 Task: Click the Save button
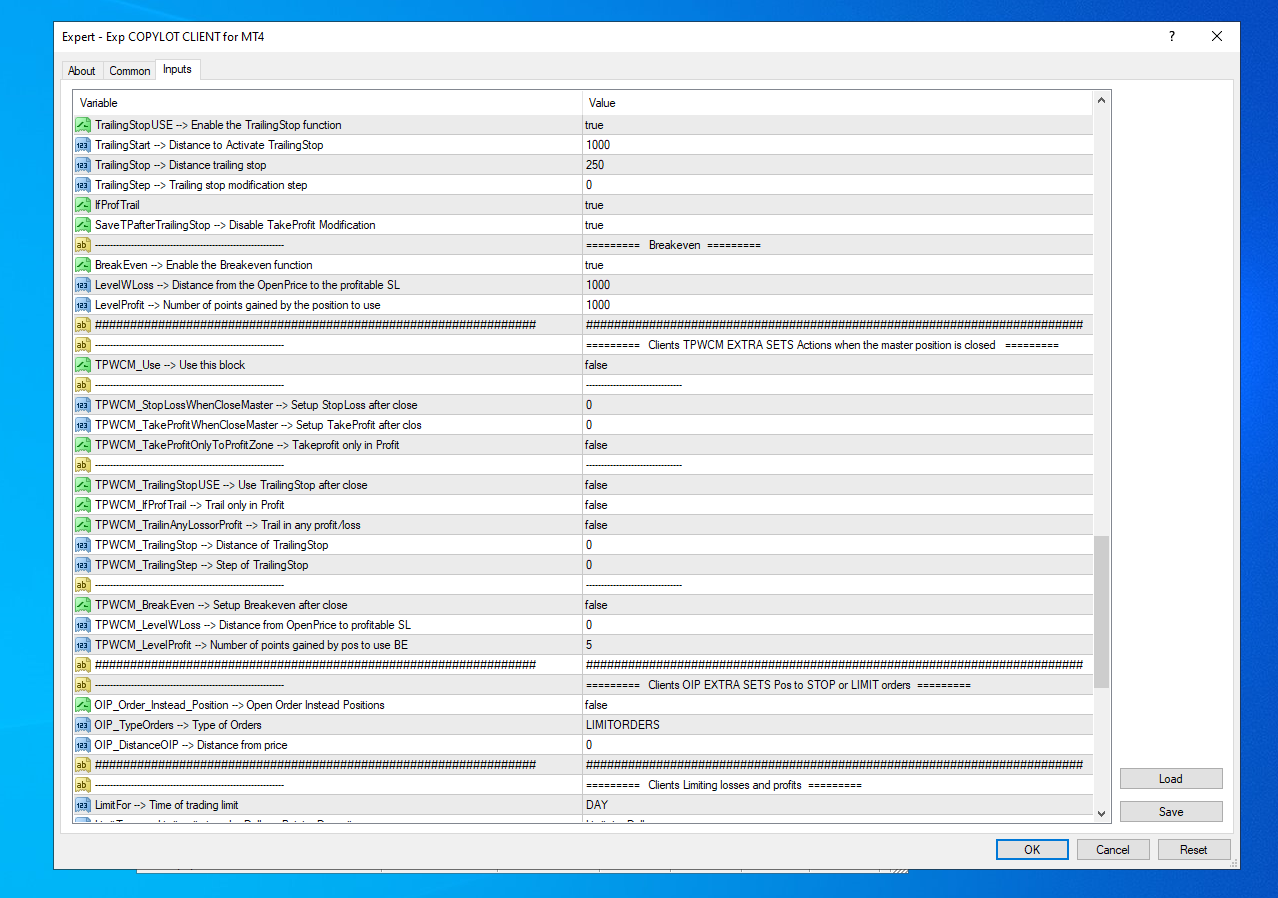coord(1171,812)
